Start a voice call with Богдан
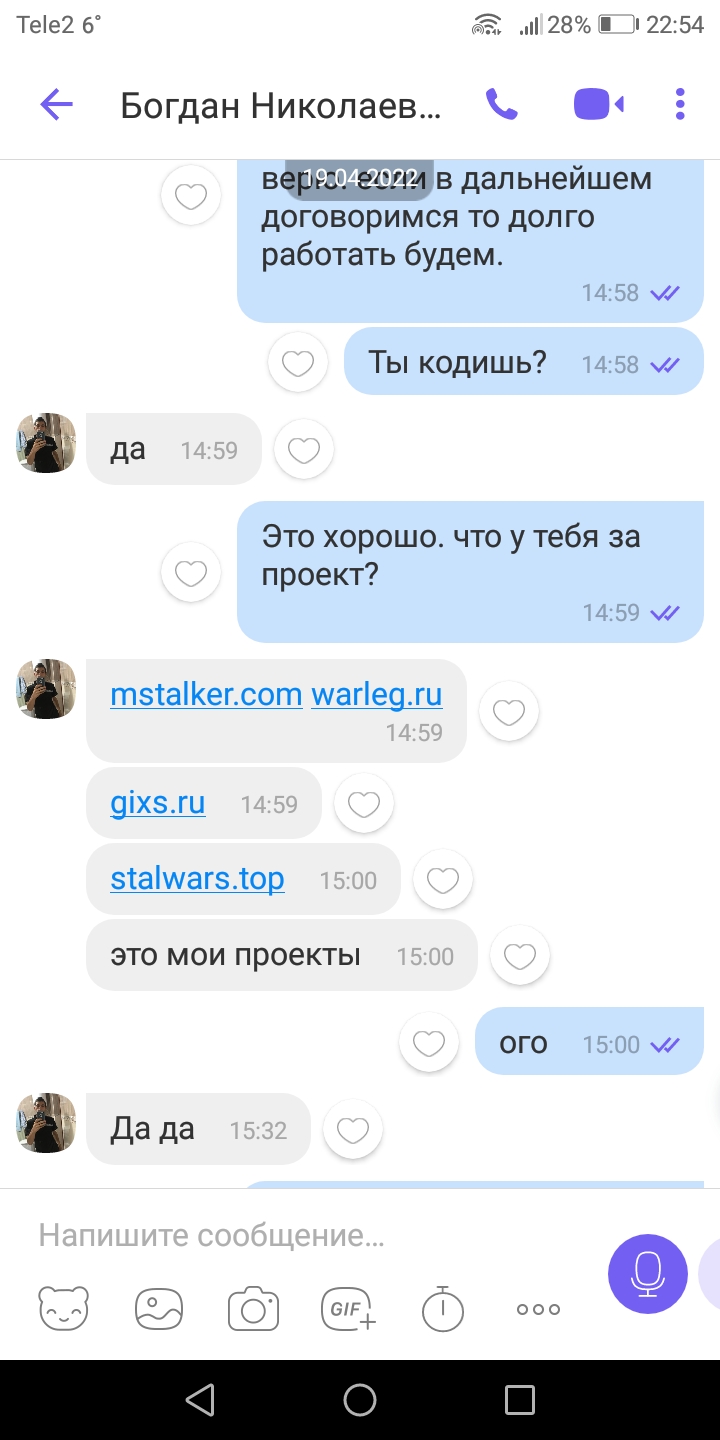The height and width of the screenshot is (1440, 720). [x=501, y=104]
